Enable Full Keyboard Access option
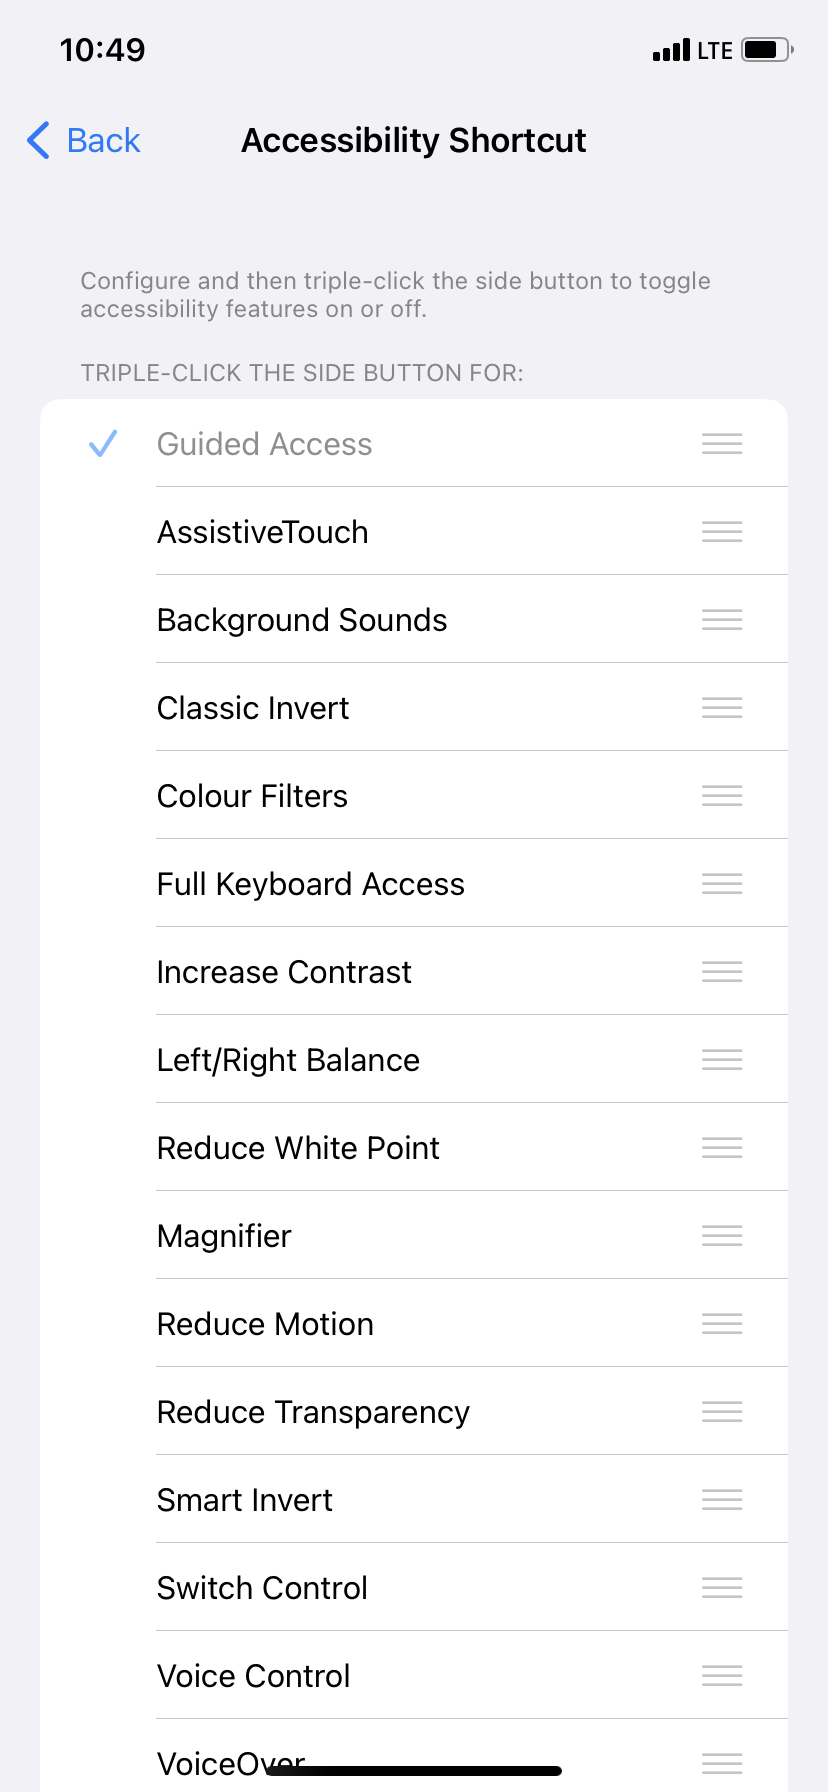The height and width of the screenshot is (1792, 828). click(311, 884)
